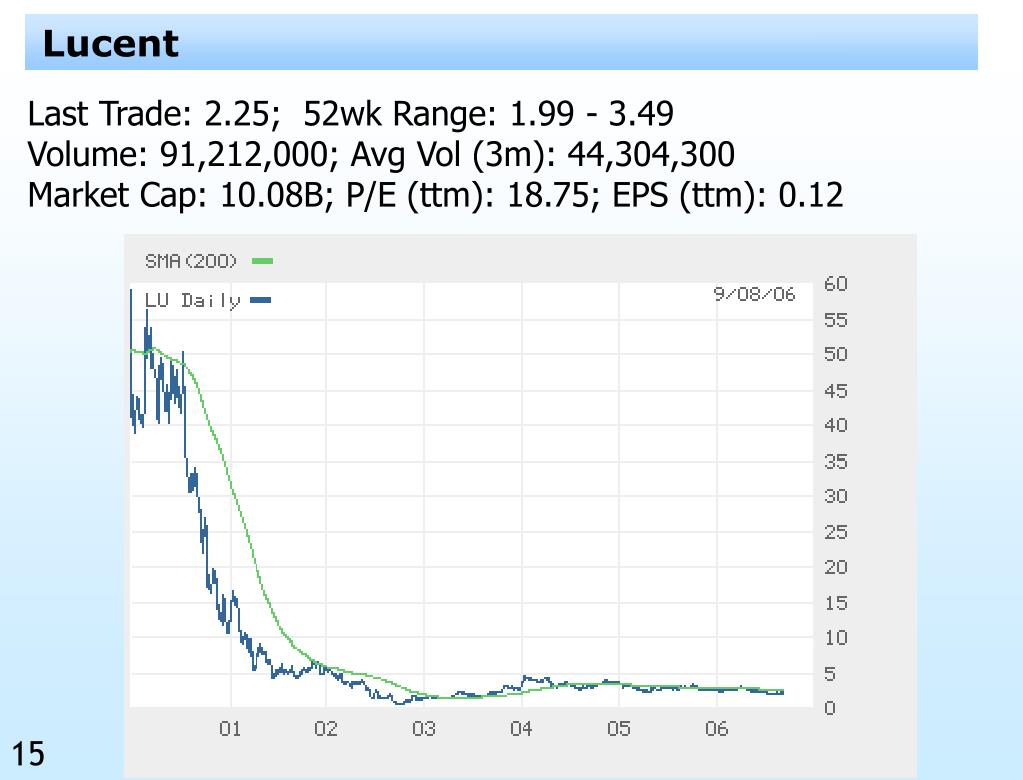
Task: Click the 40 y-axis label
Action: point(836,425)
